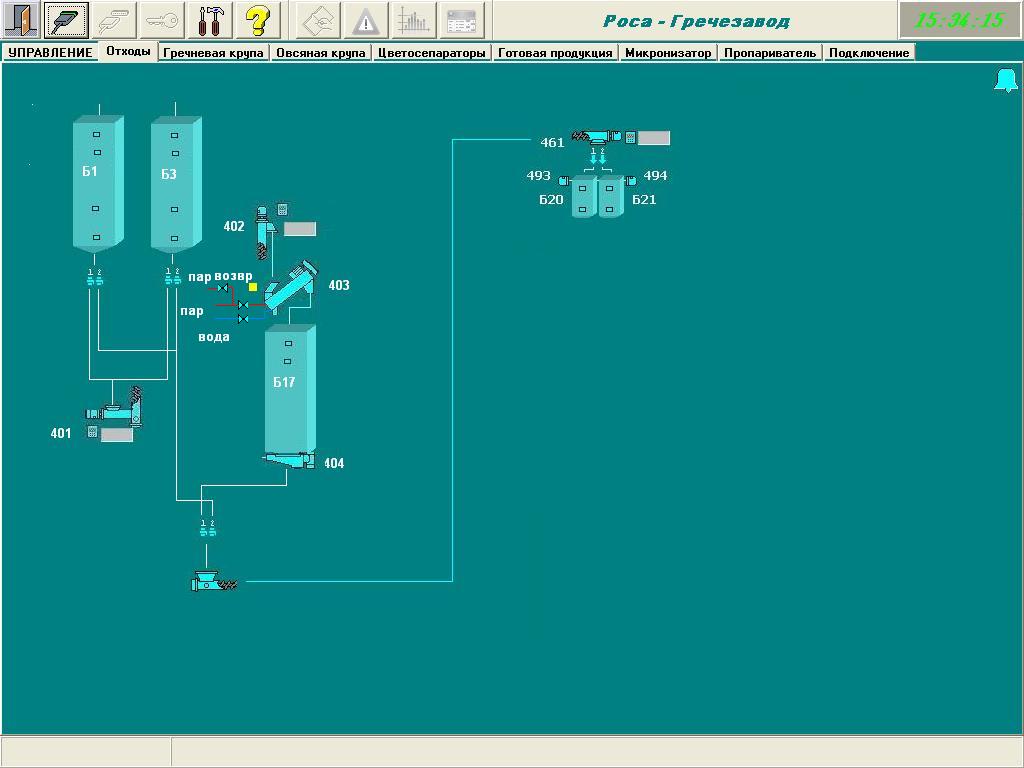The image size is (1024, 768).
Task: Toggle gate 1 under silo Б1
Action: click(91, 279)
